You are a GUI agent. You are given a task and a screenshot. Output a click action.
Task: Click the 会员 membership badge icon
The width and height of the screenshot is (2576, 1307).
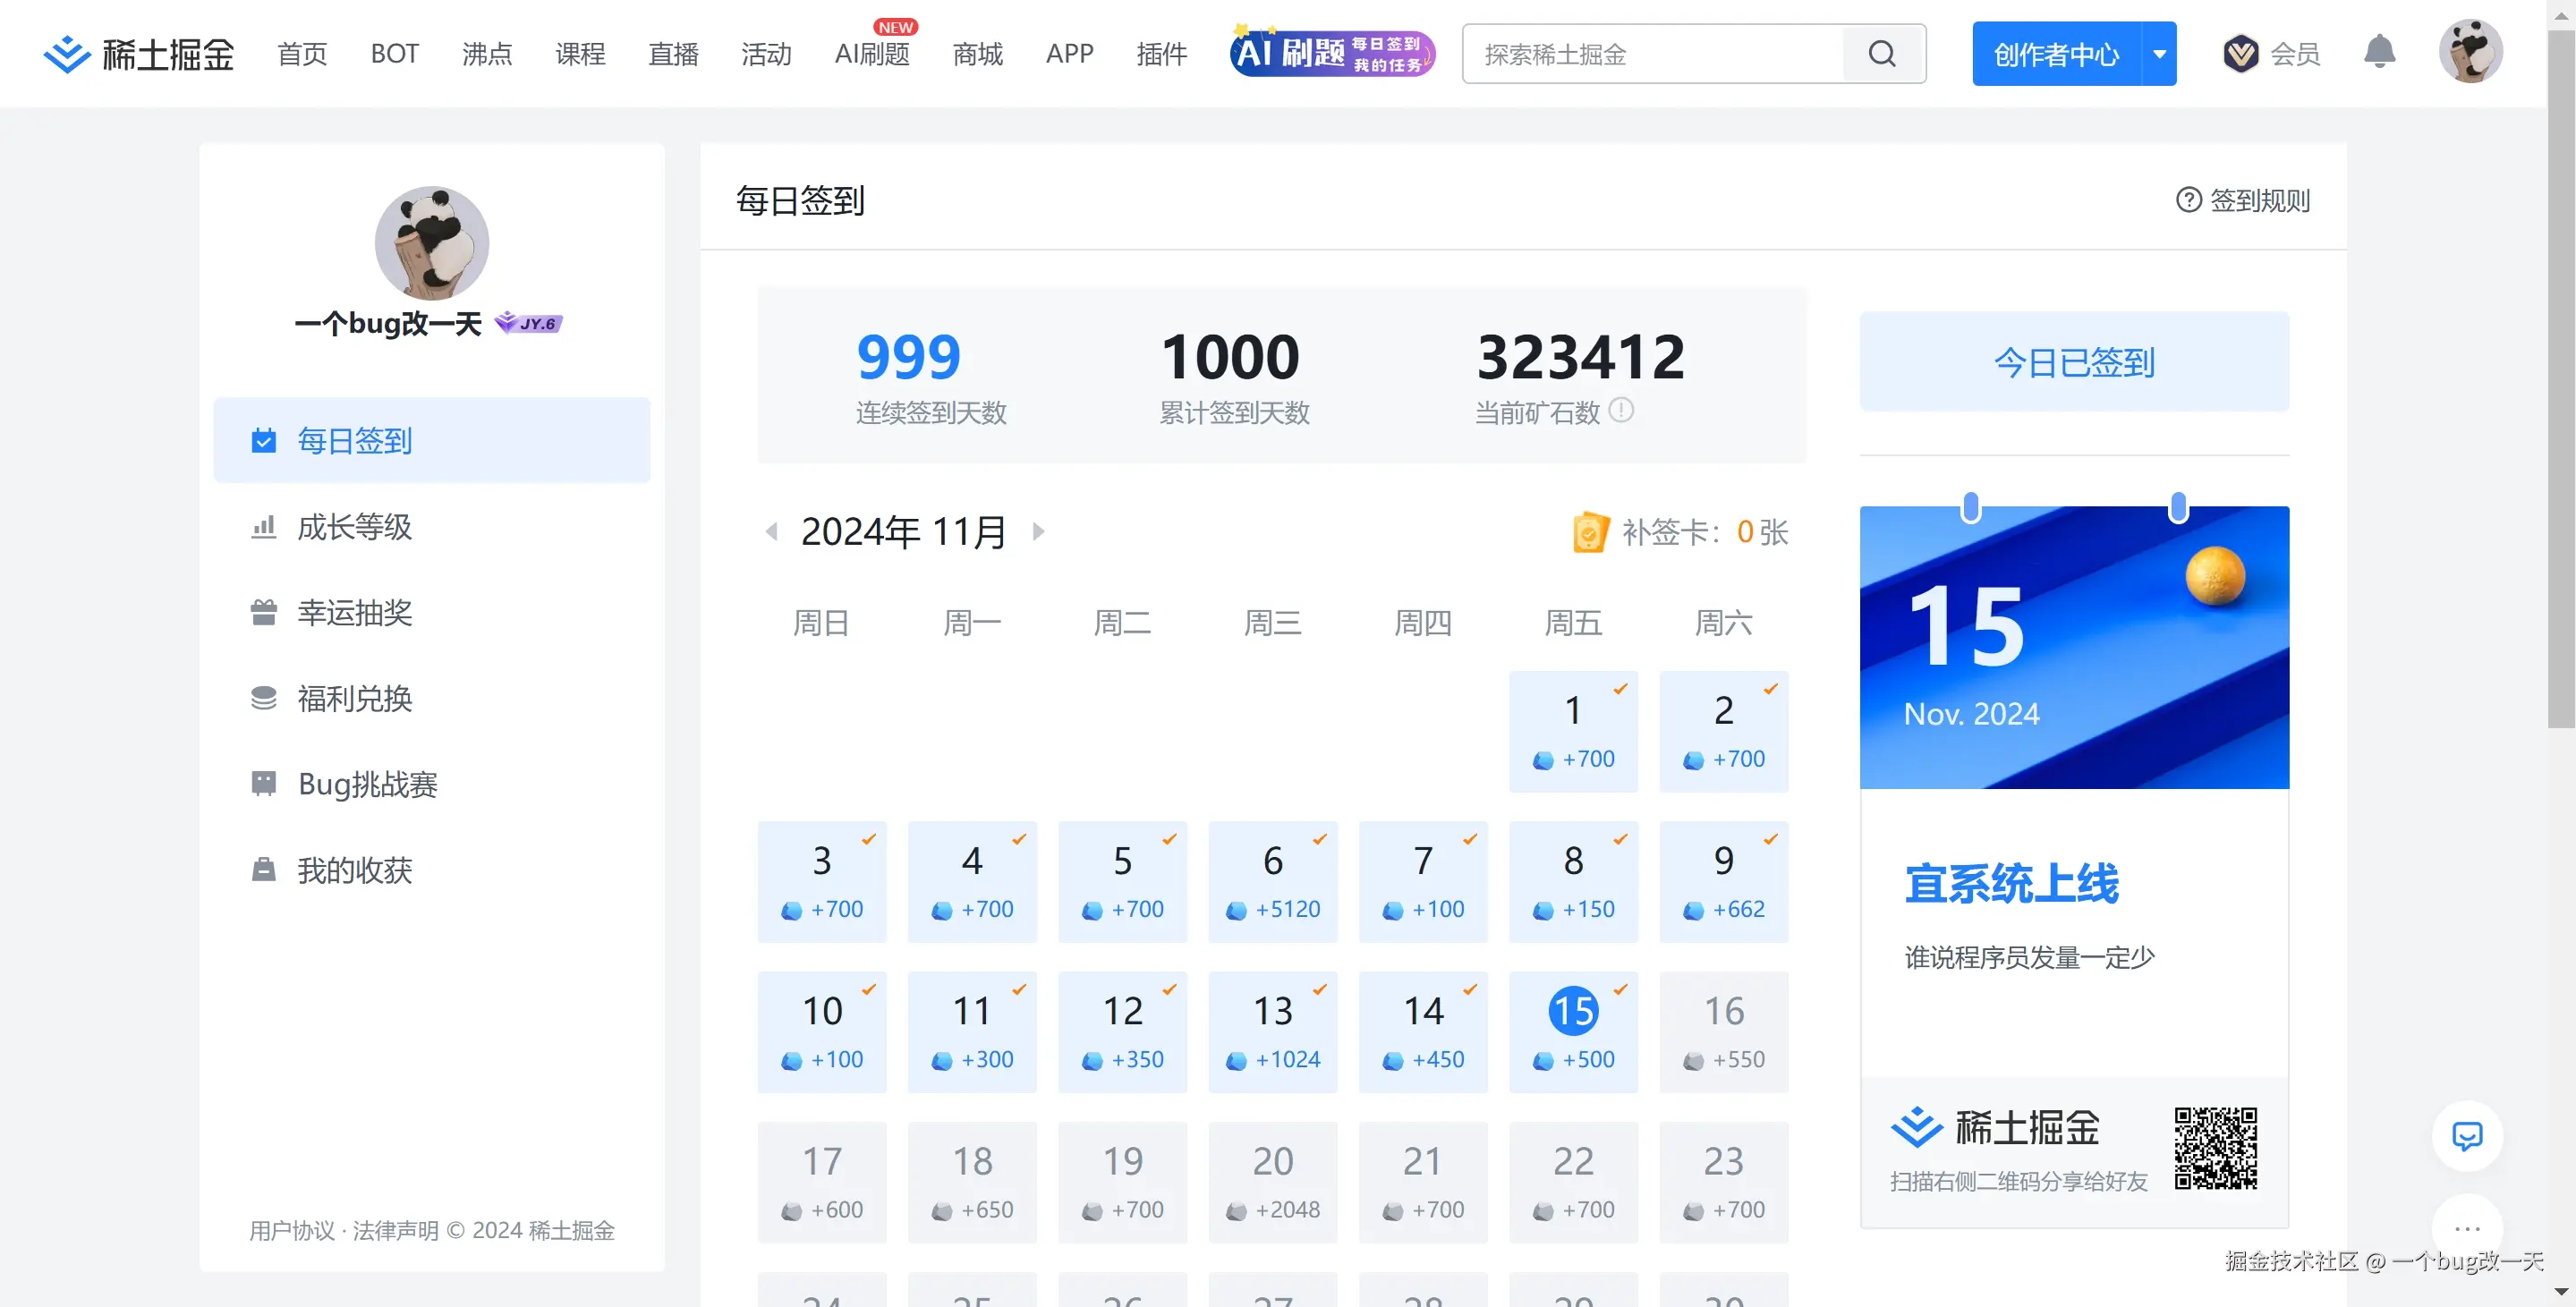[x=2241, y=53]
